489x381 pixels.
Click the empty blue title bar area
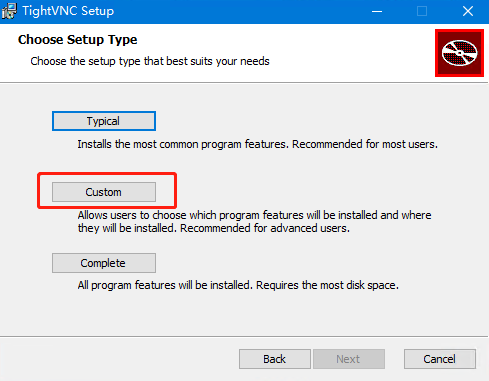240,11
